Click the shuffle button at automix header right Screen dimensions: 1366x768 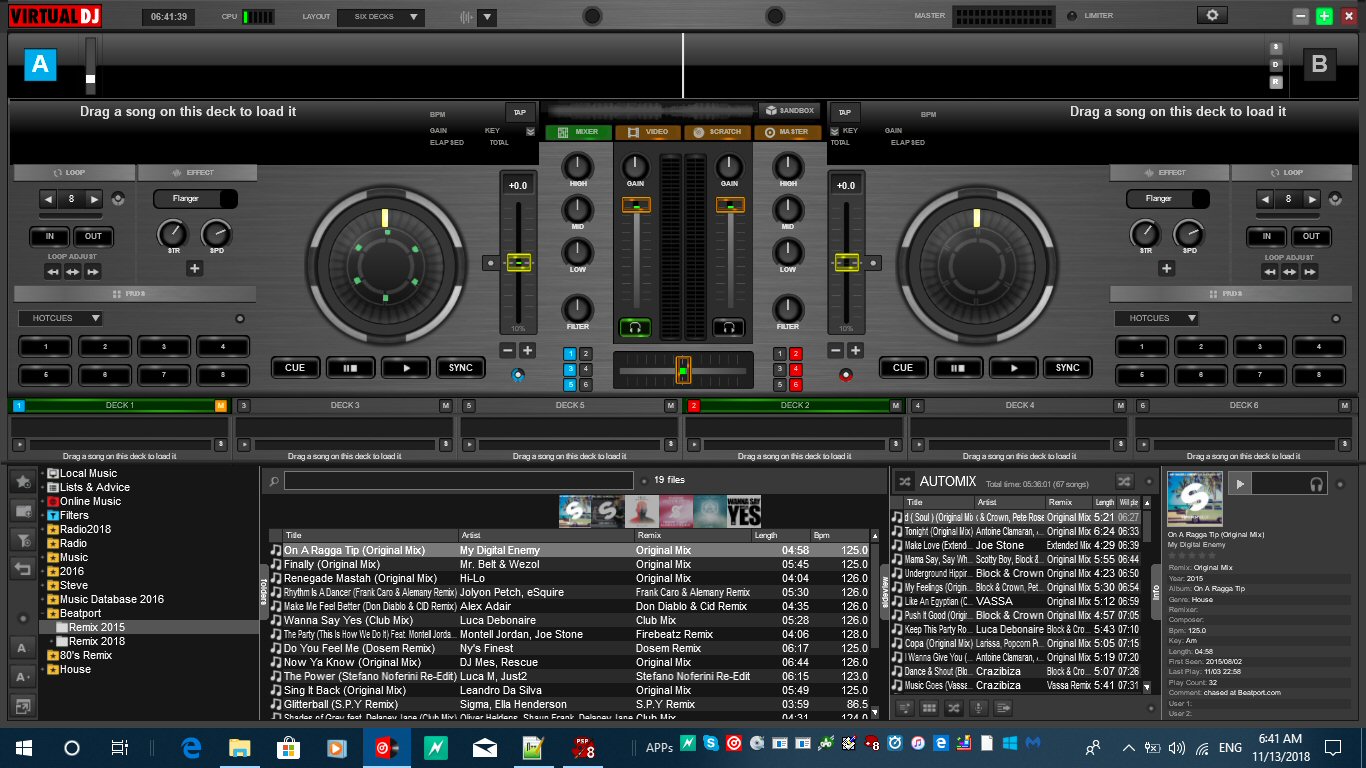pyautogui.click(x=1124, y=481)
